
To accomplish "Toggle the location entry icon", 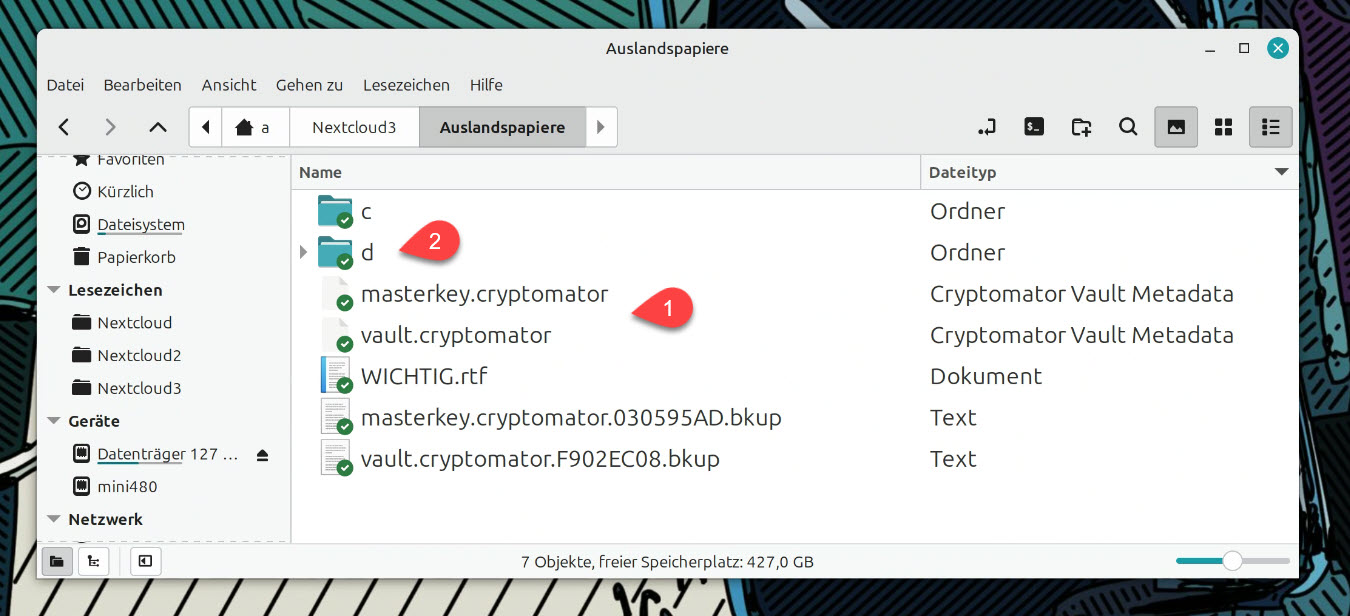I will 987,127.
